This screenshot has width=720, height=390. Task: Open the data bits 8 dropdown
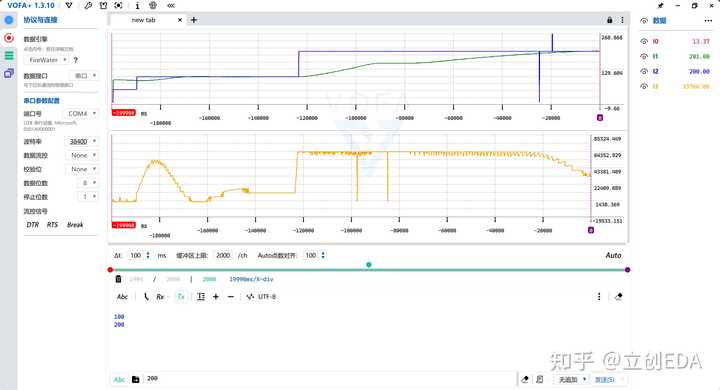tap(88, 183)
